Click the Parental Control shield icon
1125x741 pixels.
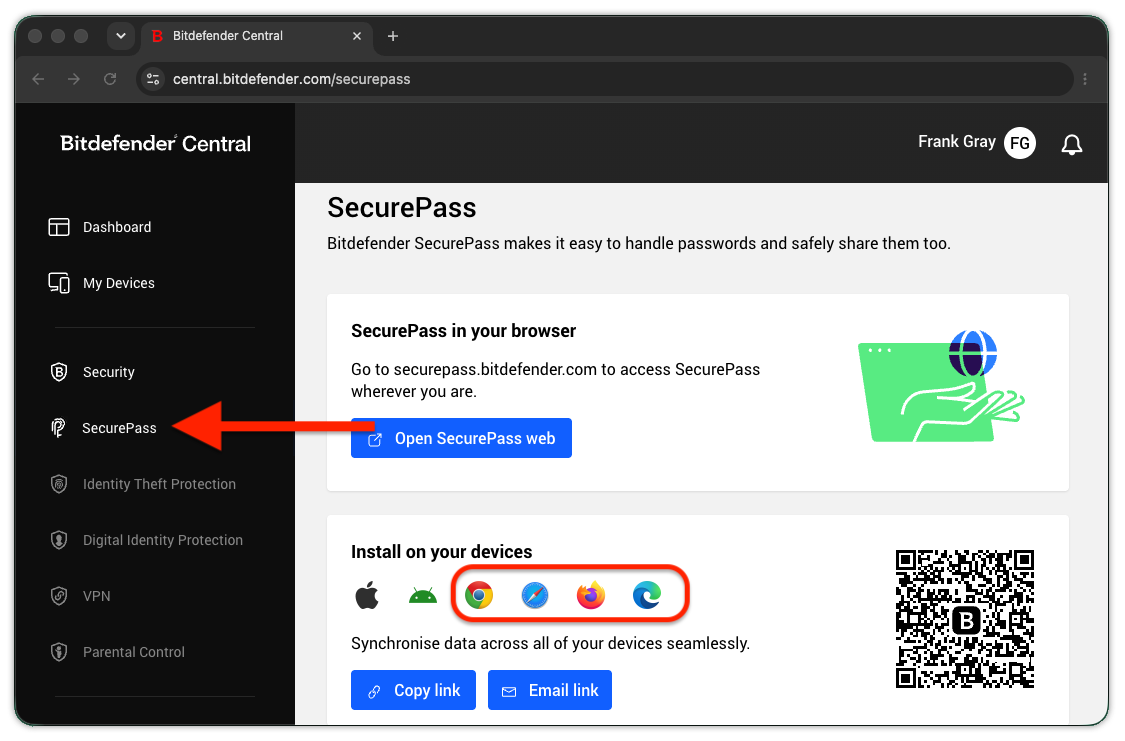click(x=59, y=651)
